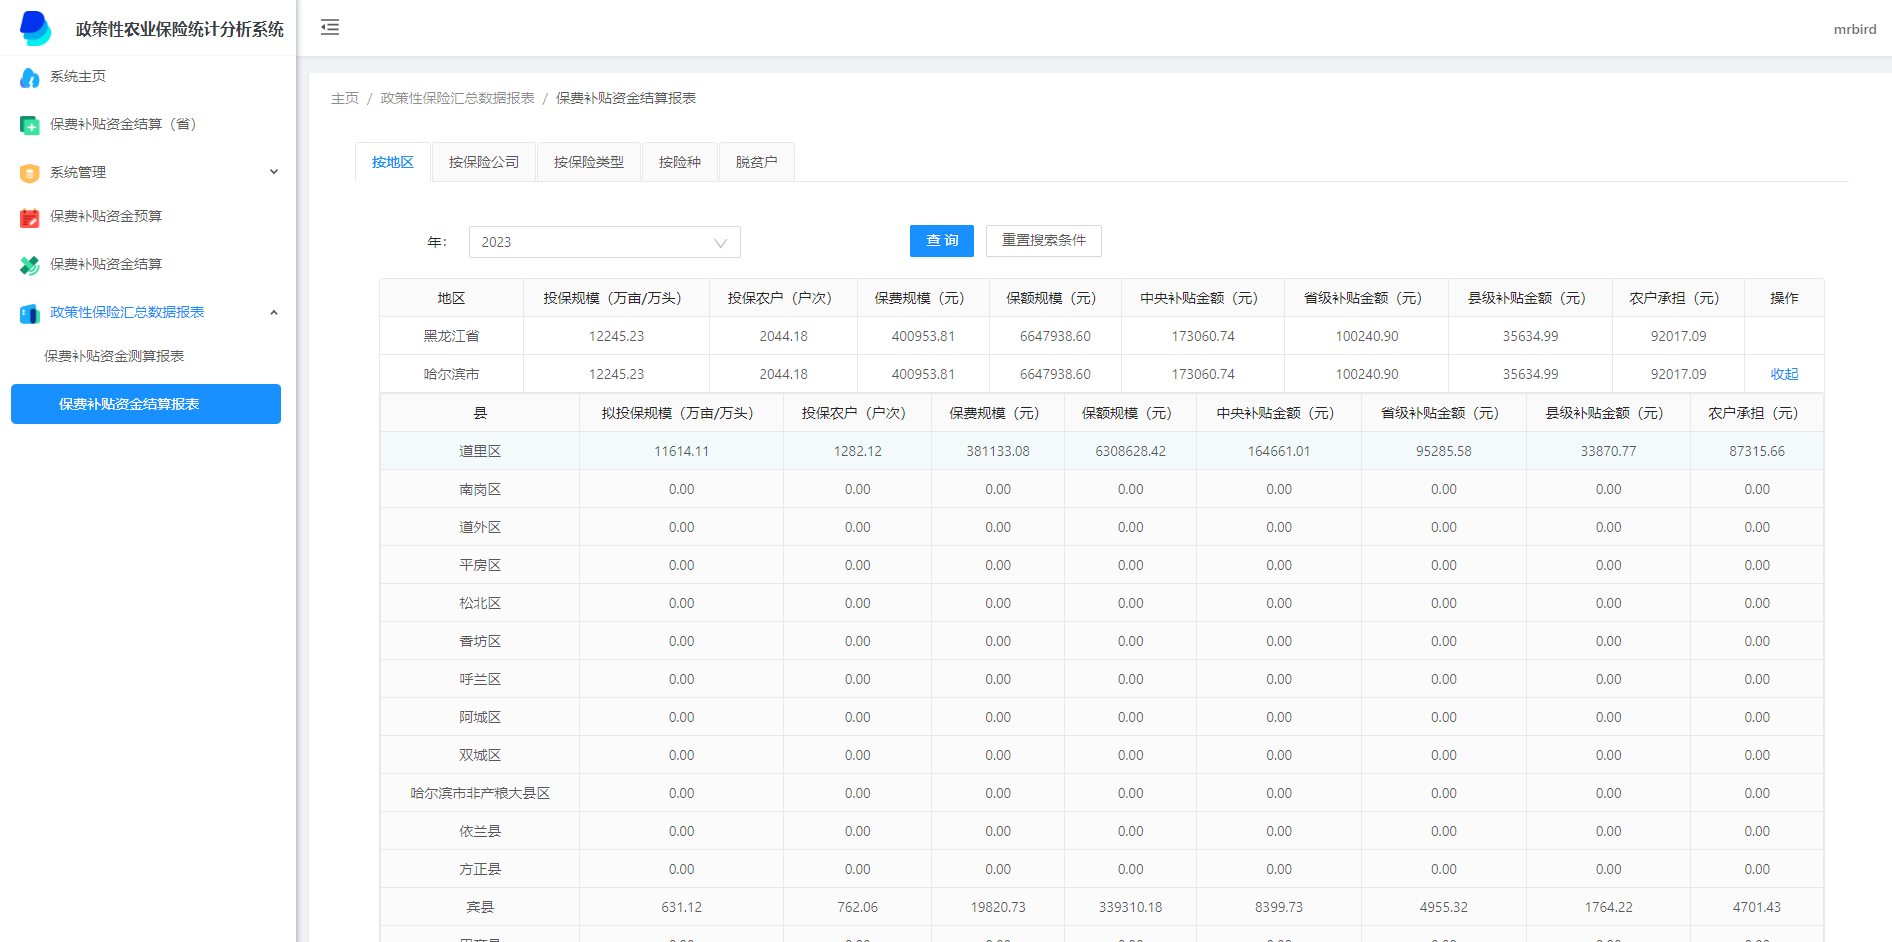Click the 收起 link in 哈尔滨市 row
1892x942 pixels.
point(1785,374)
